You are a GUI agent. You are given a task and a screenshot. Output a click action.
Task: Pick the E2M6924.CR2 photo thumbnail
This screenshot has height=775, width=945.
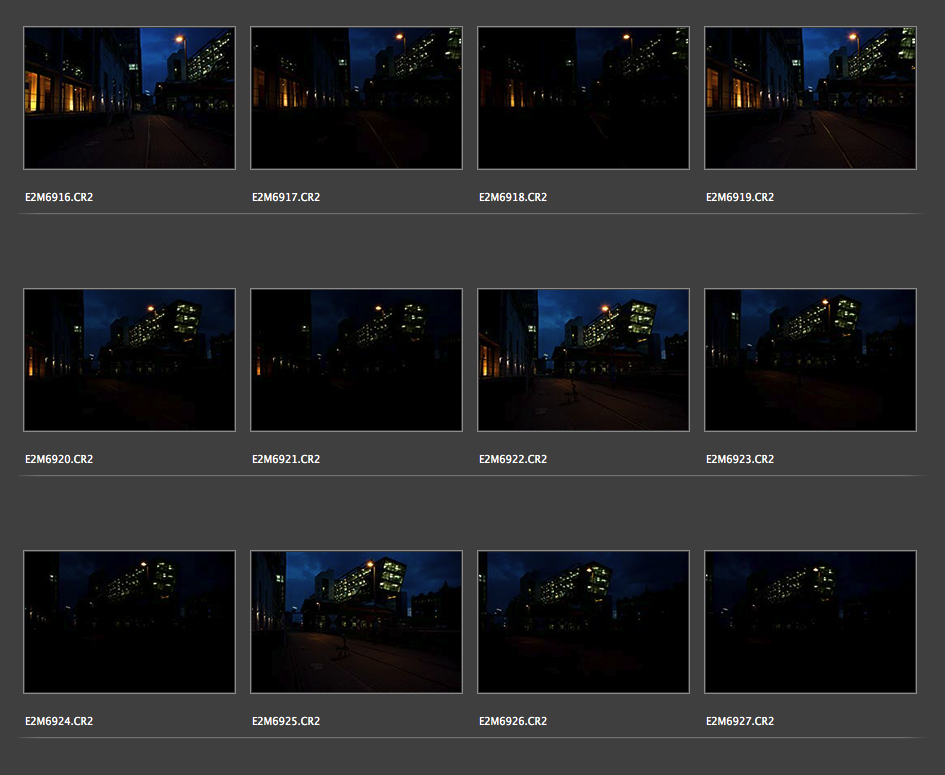coord(129,622)
